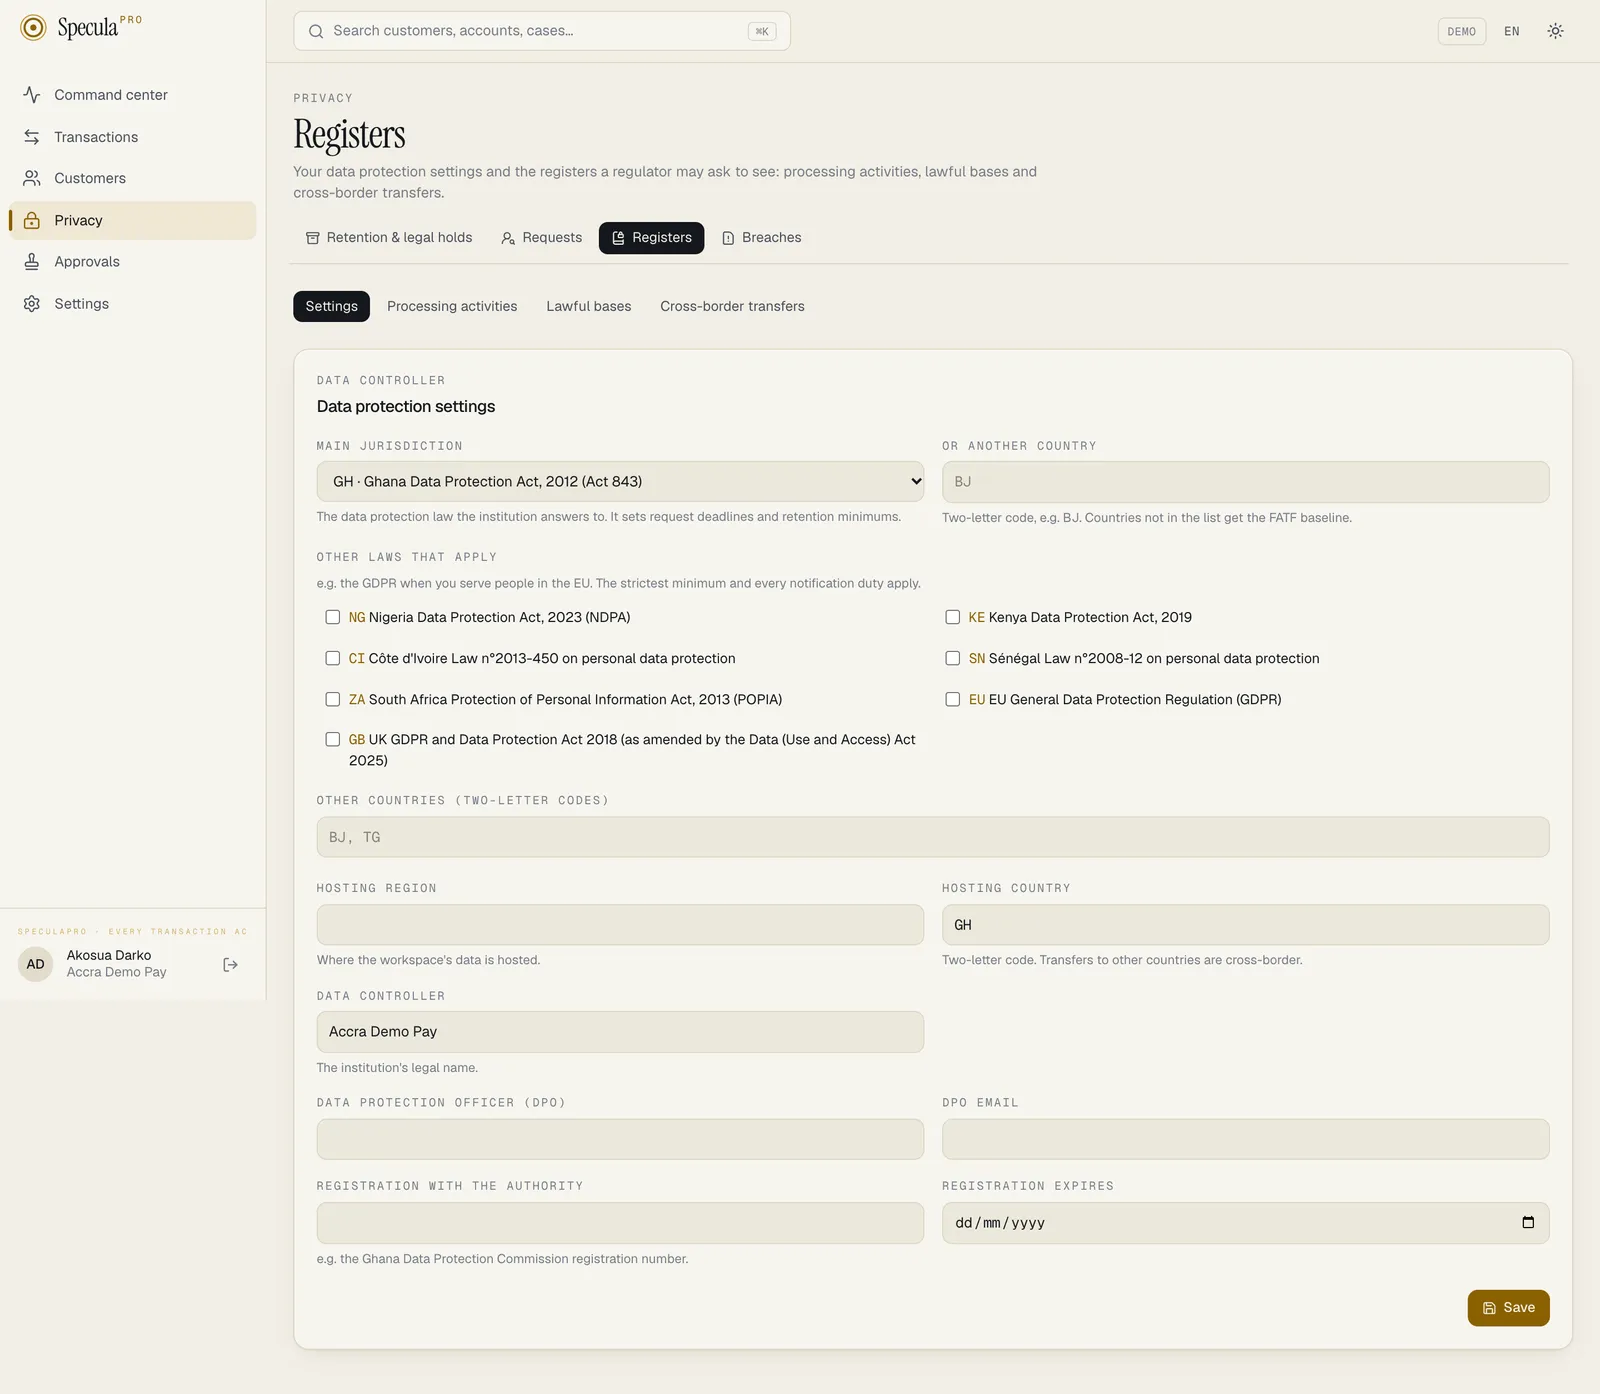Check Kenya Data Protection Act checkbox
The height and width of the screenshot is (1394, 1600).
pos(953,617)
